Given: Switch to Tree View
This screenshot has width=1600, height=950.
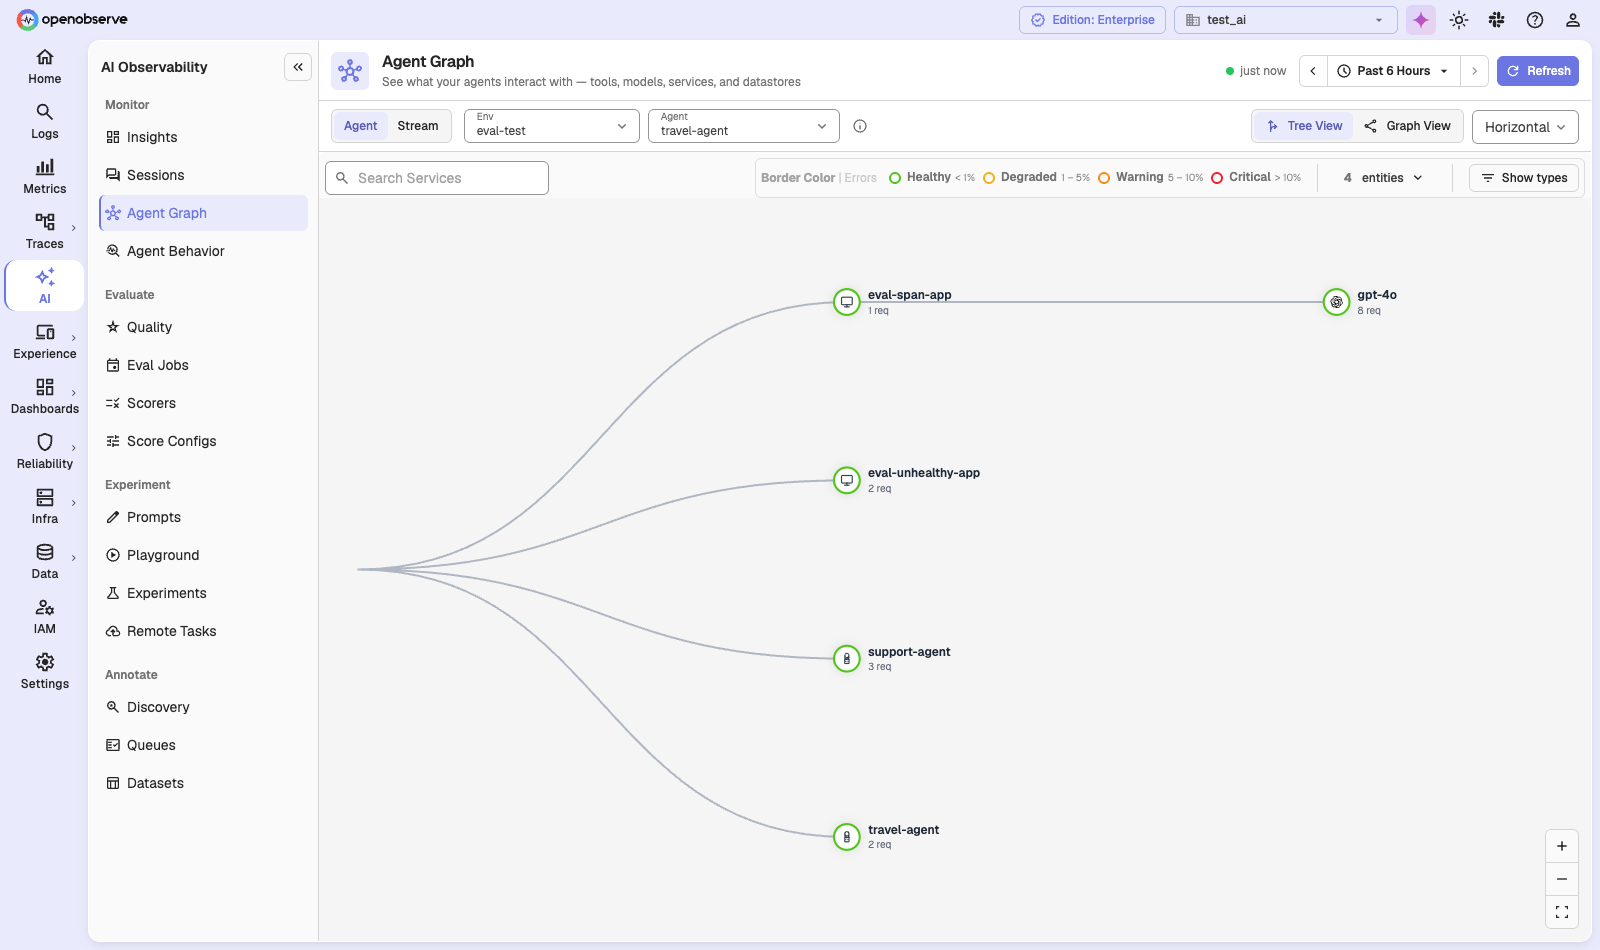Looking at the screenshot, I should click(x=1304, y=126).
